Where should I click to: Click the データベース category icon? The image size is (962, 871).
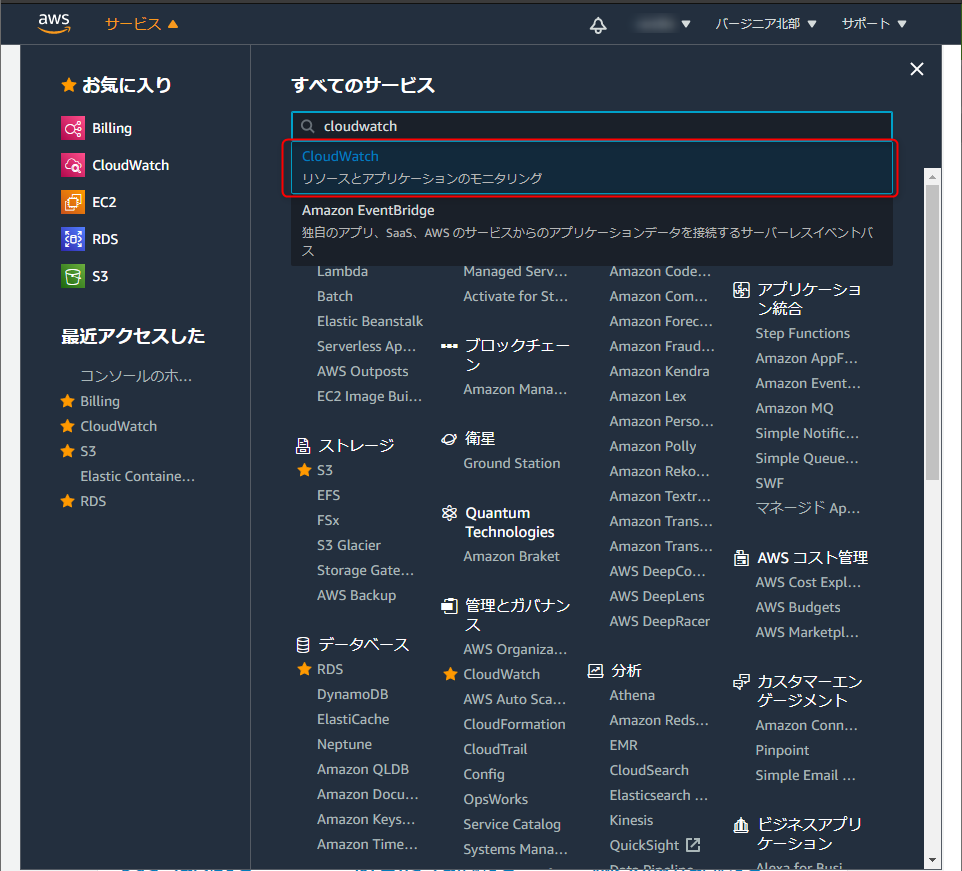pyautogui.click(x=303, y=645)
